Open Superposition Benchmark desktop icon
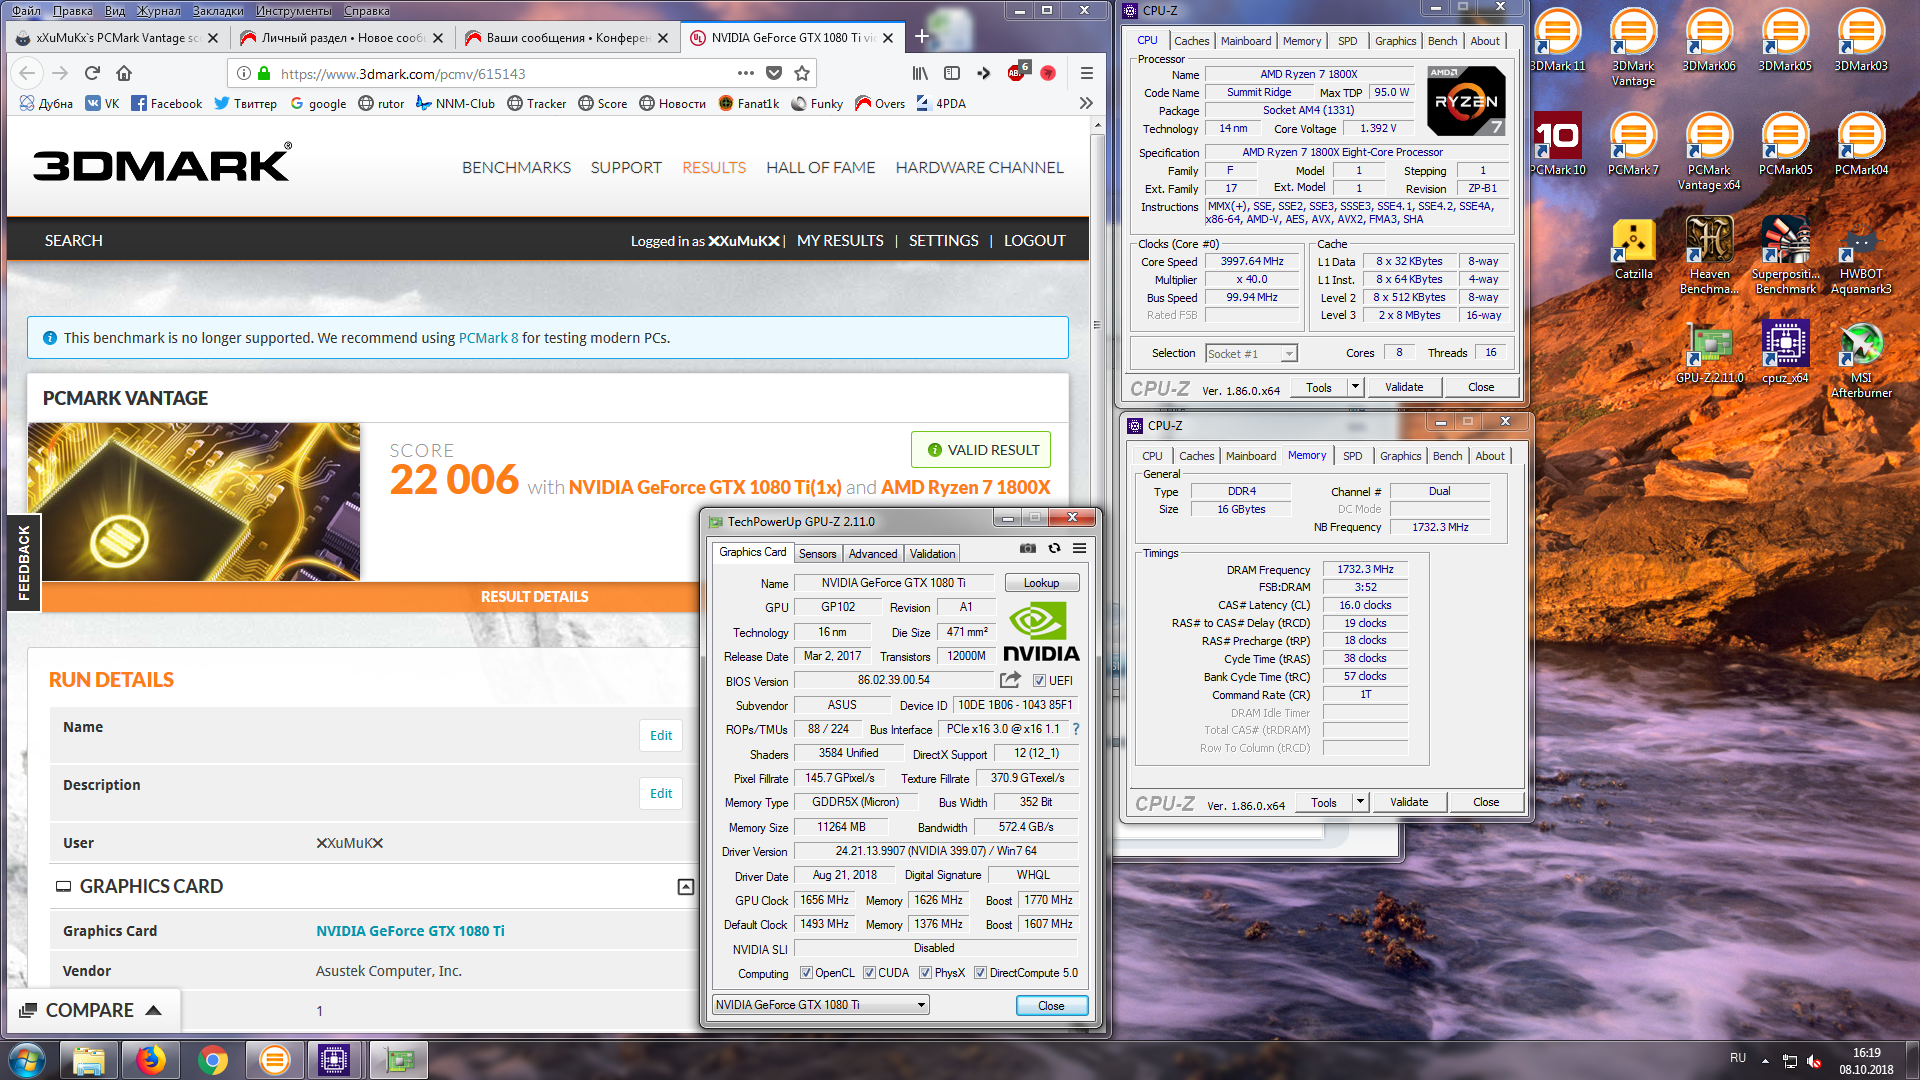 pos(1785,255)
